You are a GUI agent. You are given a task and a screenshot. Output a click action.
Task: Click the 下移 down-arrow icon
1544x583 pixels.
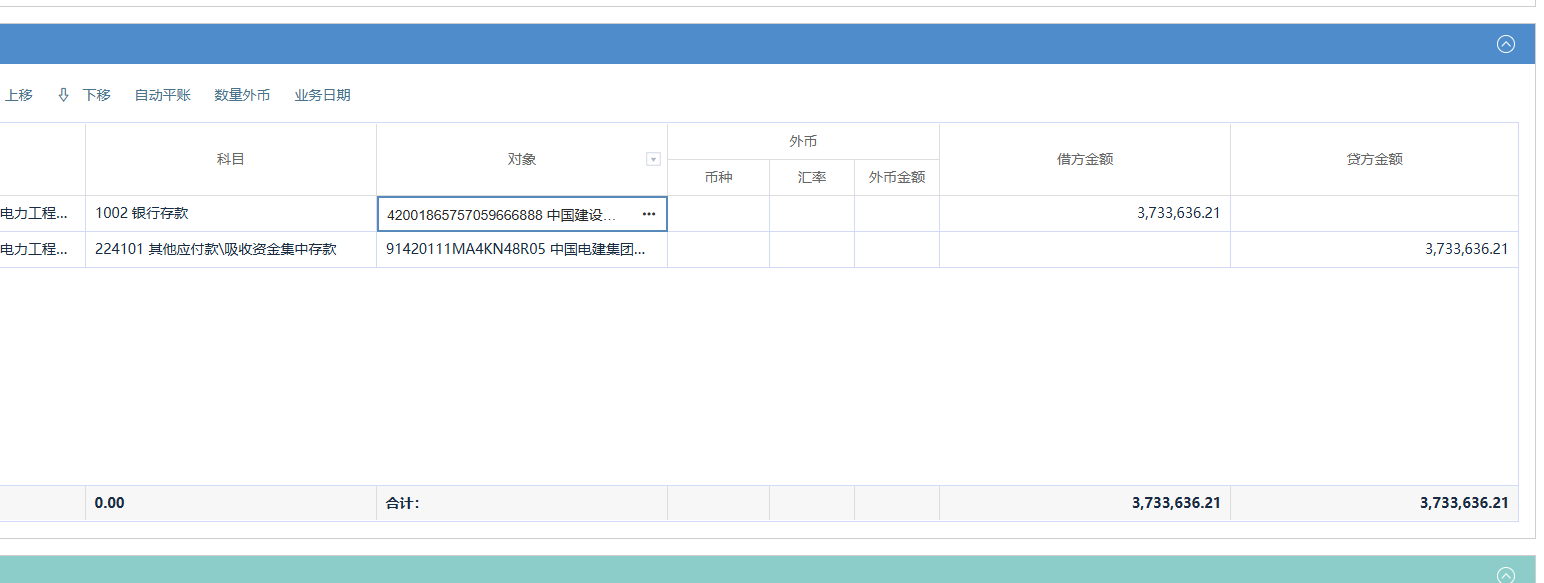tap(64, 95)
